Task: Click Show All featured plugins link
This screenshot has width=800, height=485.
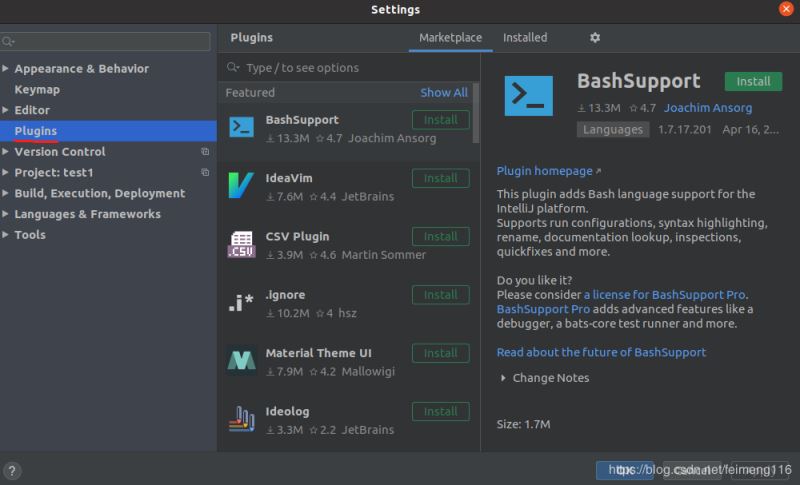Action: tap(444, 93)
